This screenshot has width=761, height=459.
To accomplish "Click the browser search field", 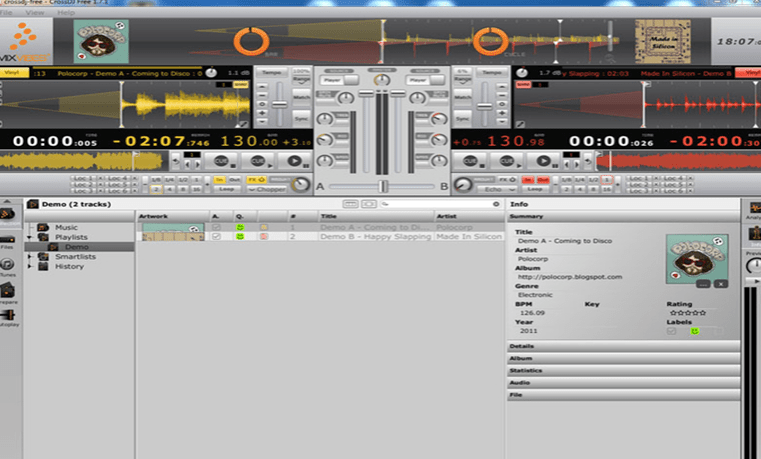I will [x=440, y=204].
